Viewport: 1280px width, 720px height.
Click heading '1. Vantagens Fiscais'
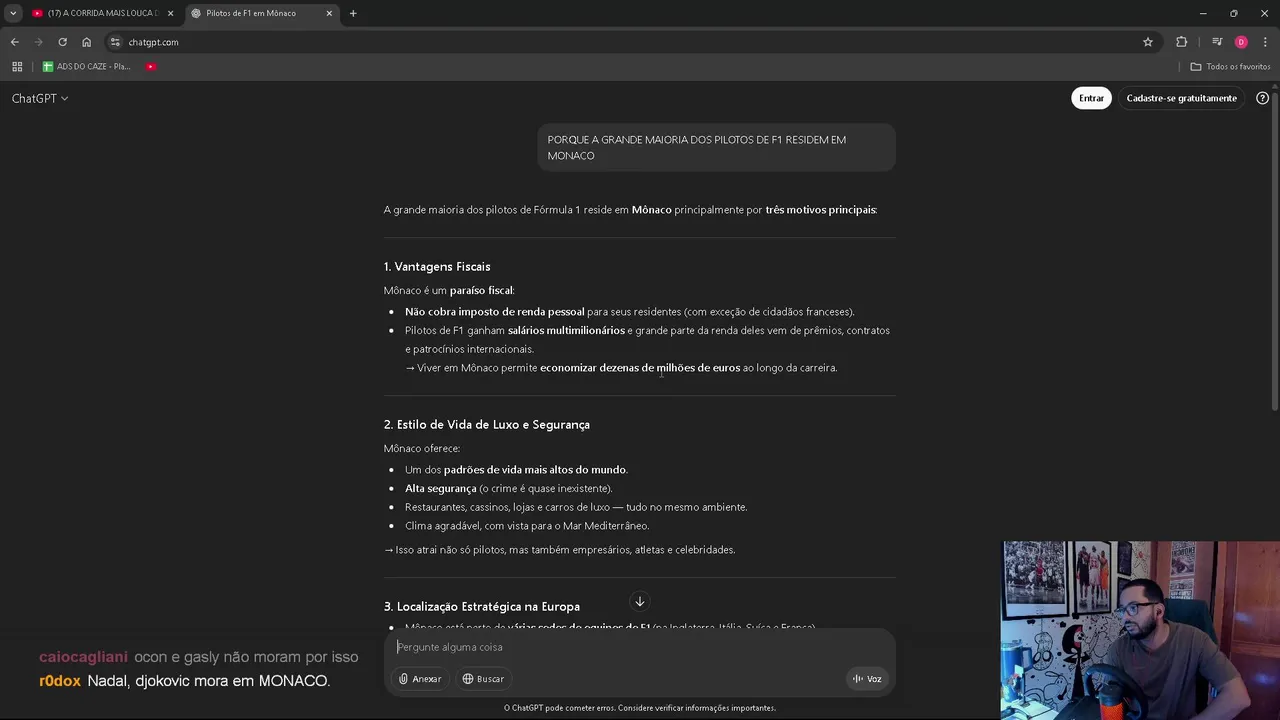tap(437, 267)
